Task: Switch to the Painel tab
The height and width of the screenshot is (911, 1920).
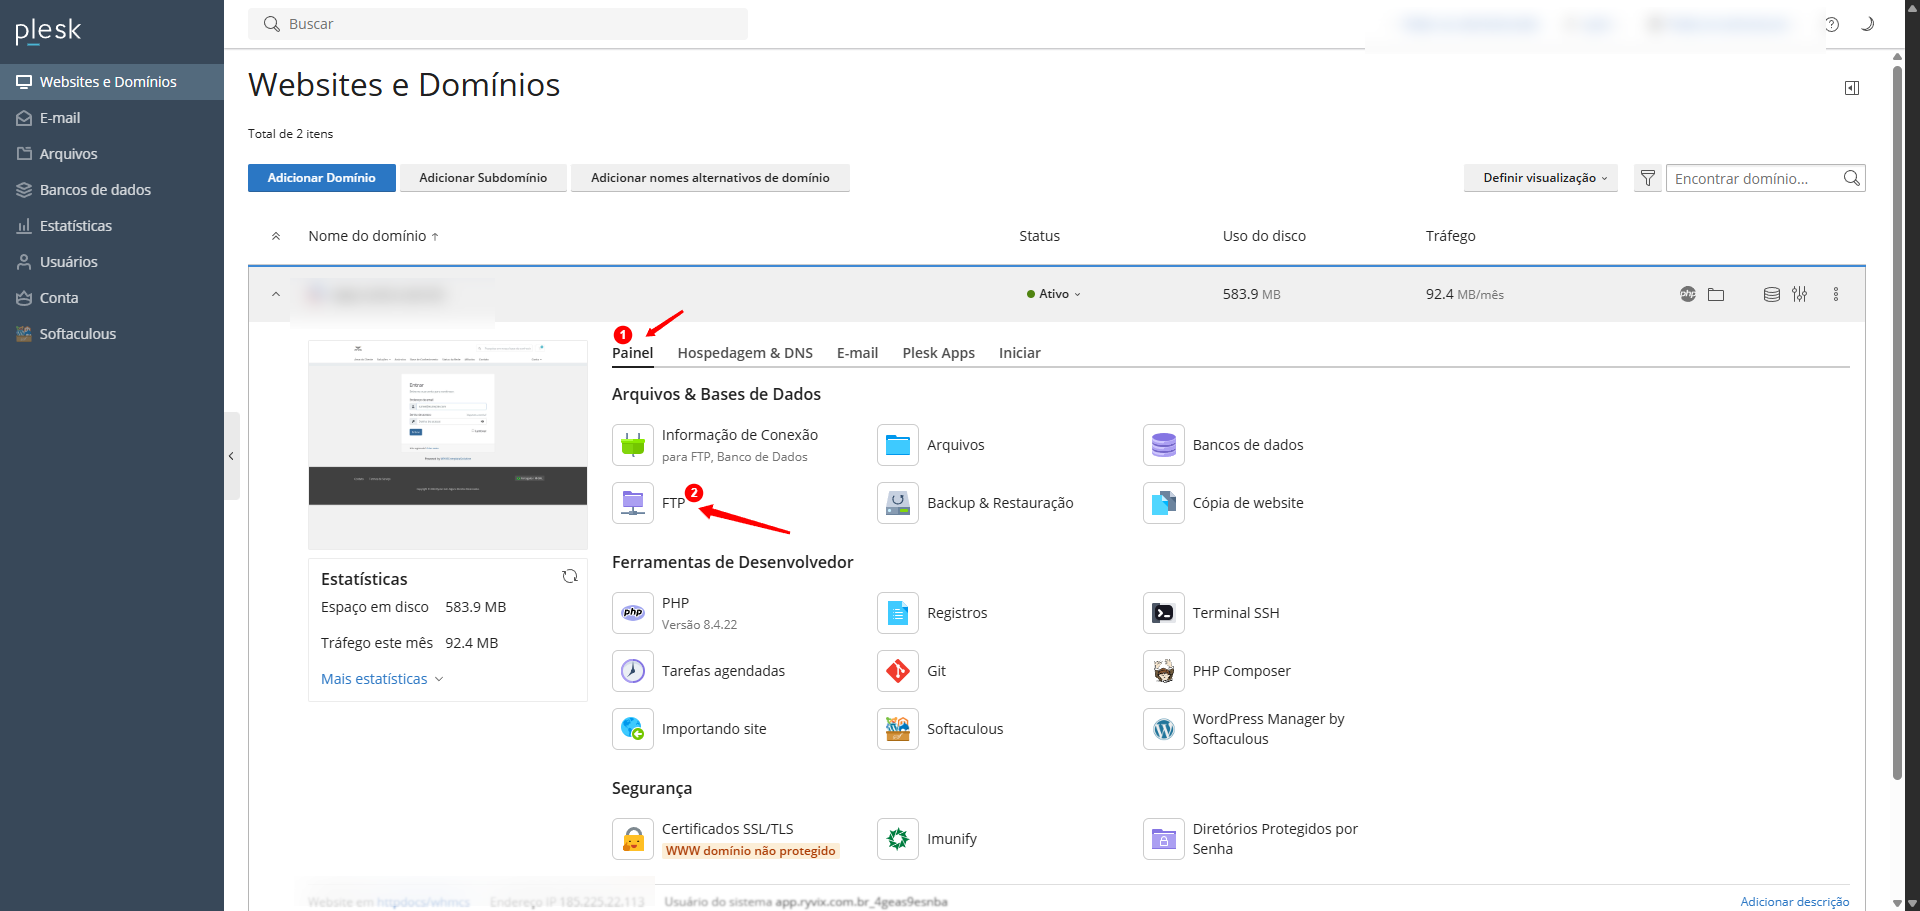Action: (x=633, y=353)
